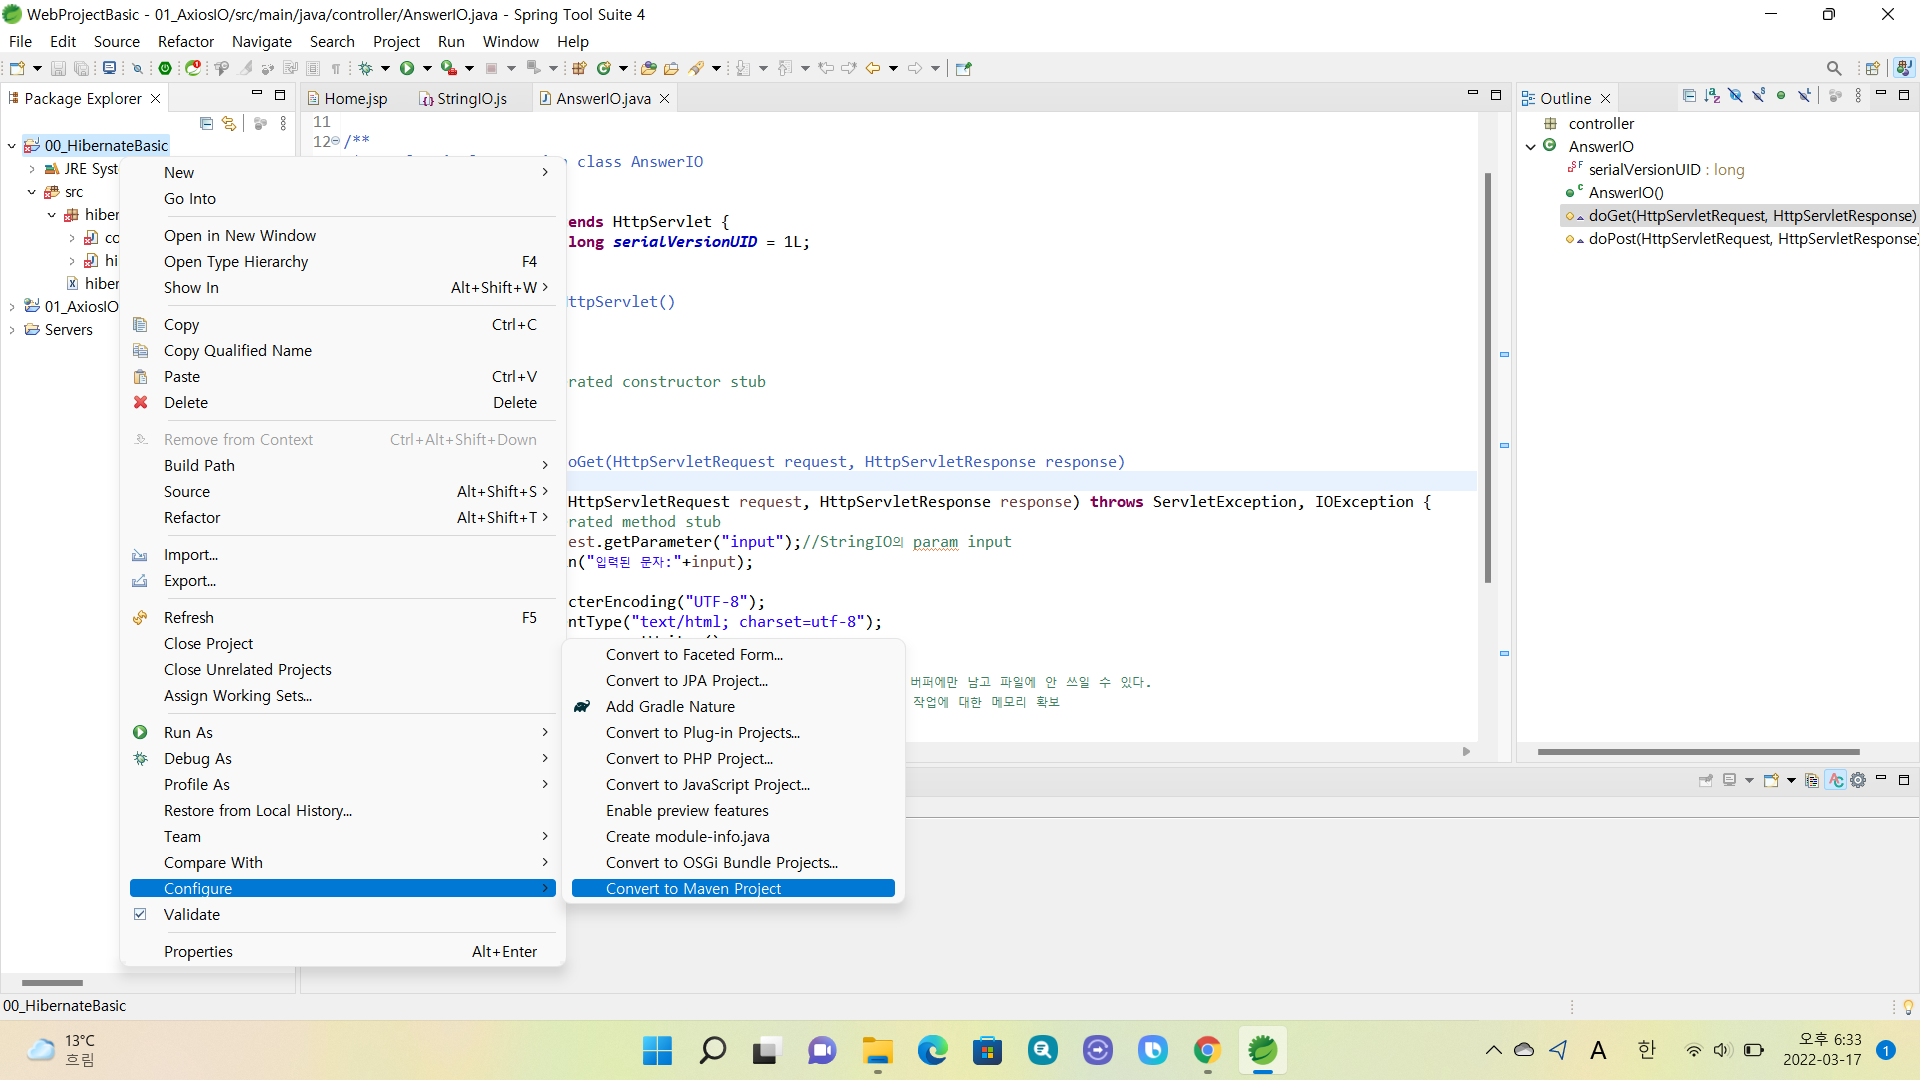1920x1080 pixels.
Task: Open the Run button dropdown arrow
Action: 427,68
